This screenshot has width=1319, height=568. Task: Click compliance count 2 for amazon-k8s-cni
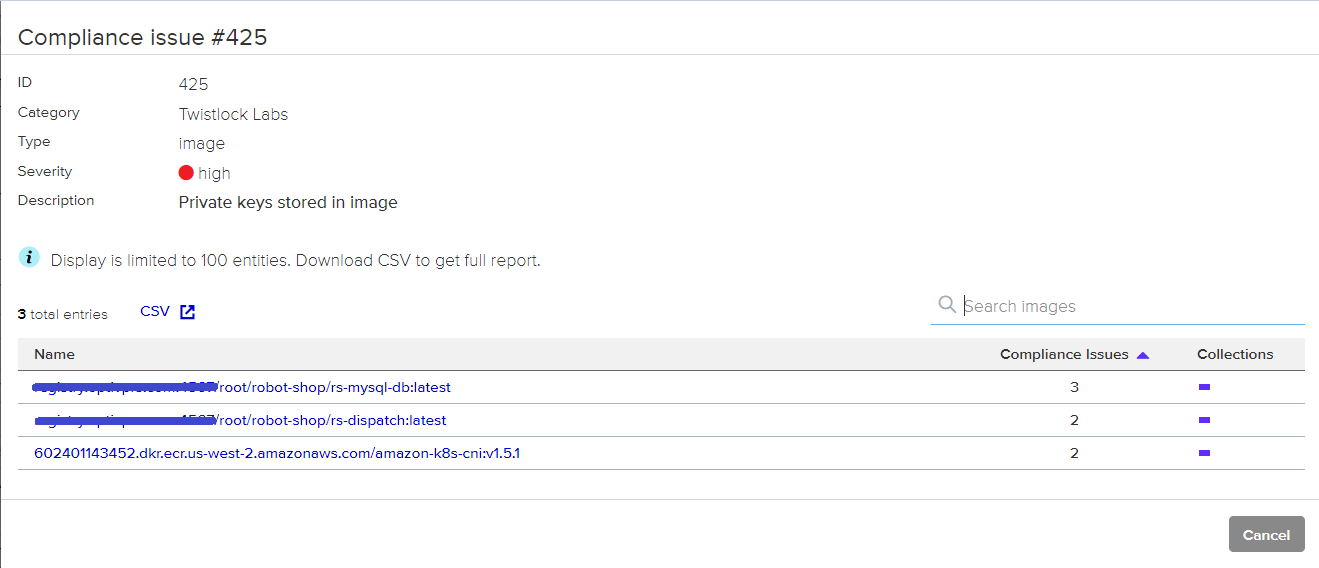click(1074, 453)
